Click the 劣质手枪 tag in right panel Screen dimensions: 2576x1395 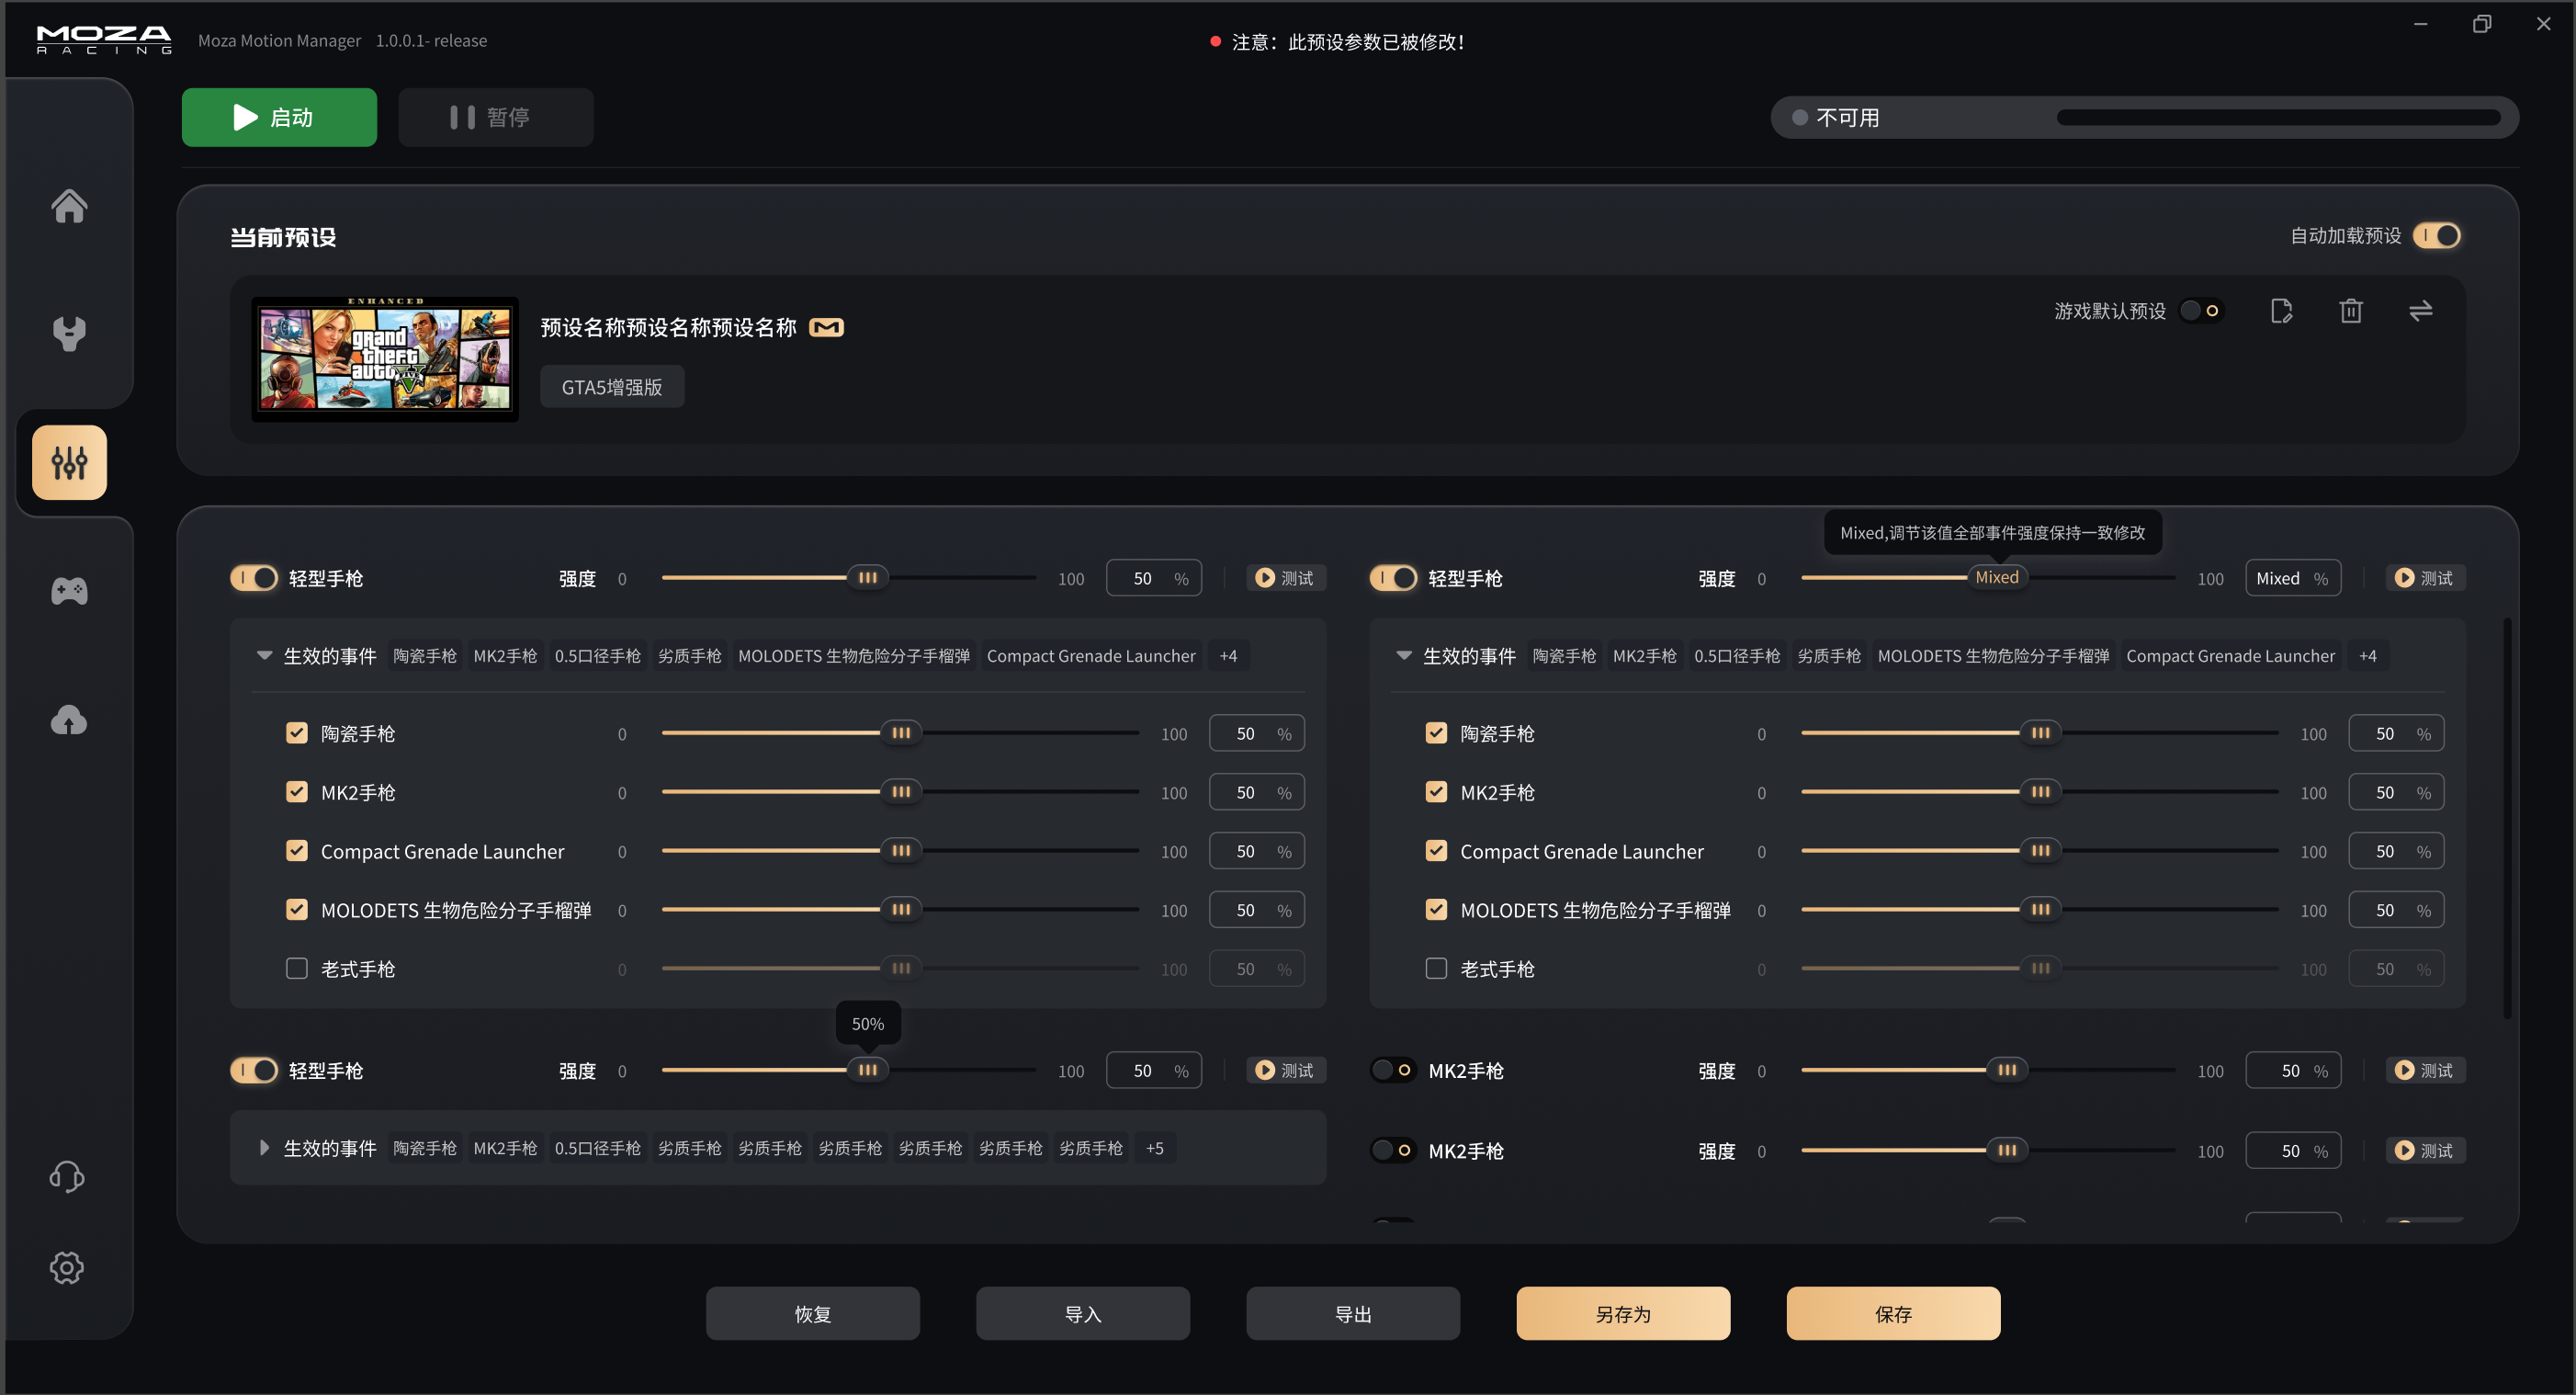(x=1829, y=656)
